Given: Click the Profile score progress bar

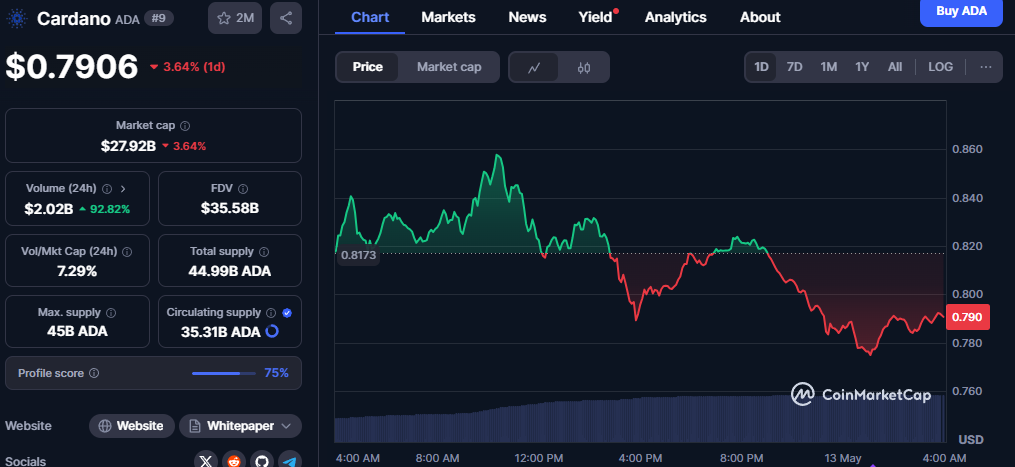Looking at the screenshot, I should click(224, 373).
